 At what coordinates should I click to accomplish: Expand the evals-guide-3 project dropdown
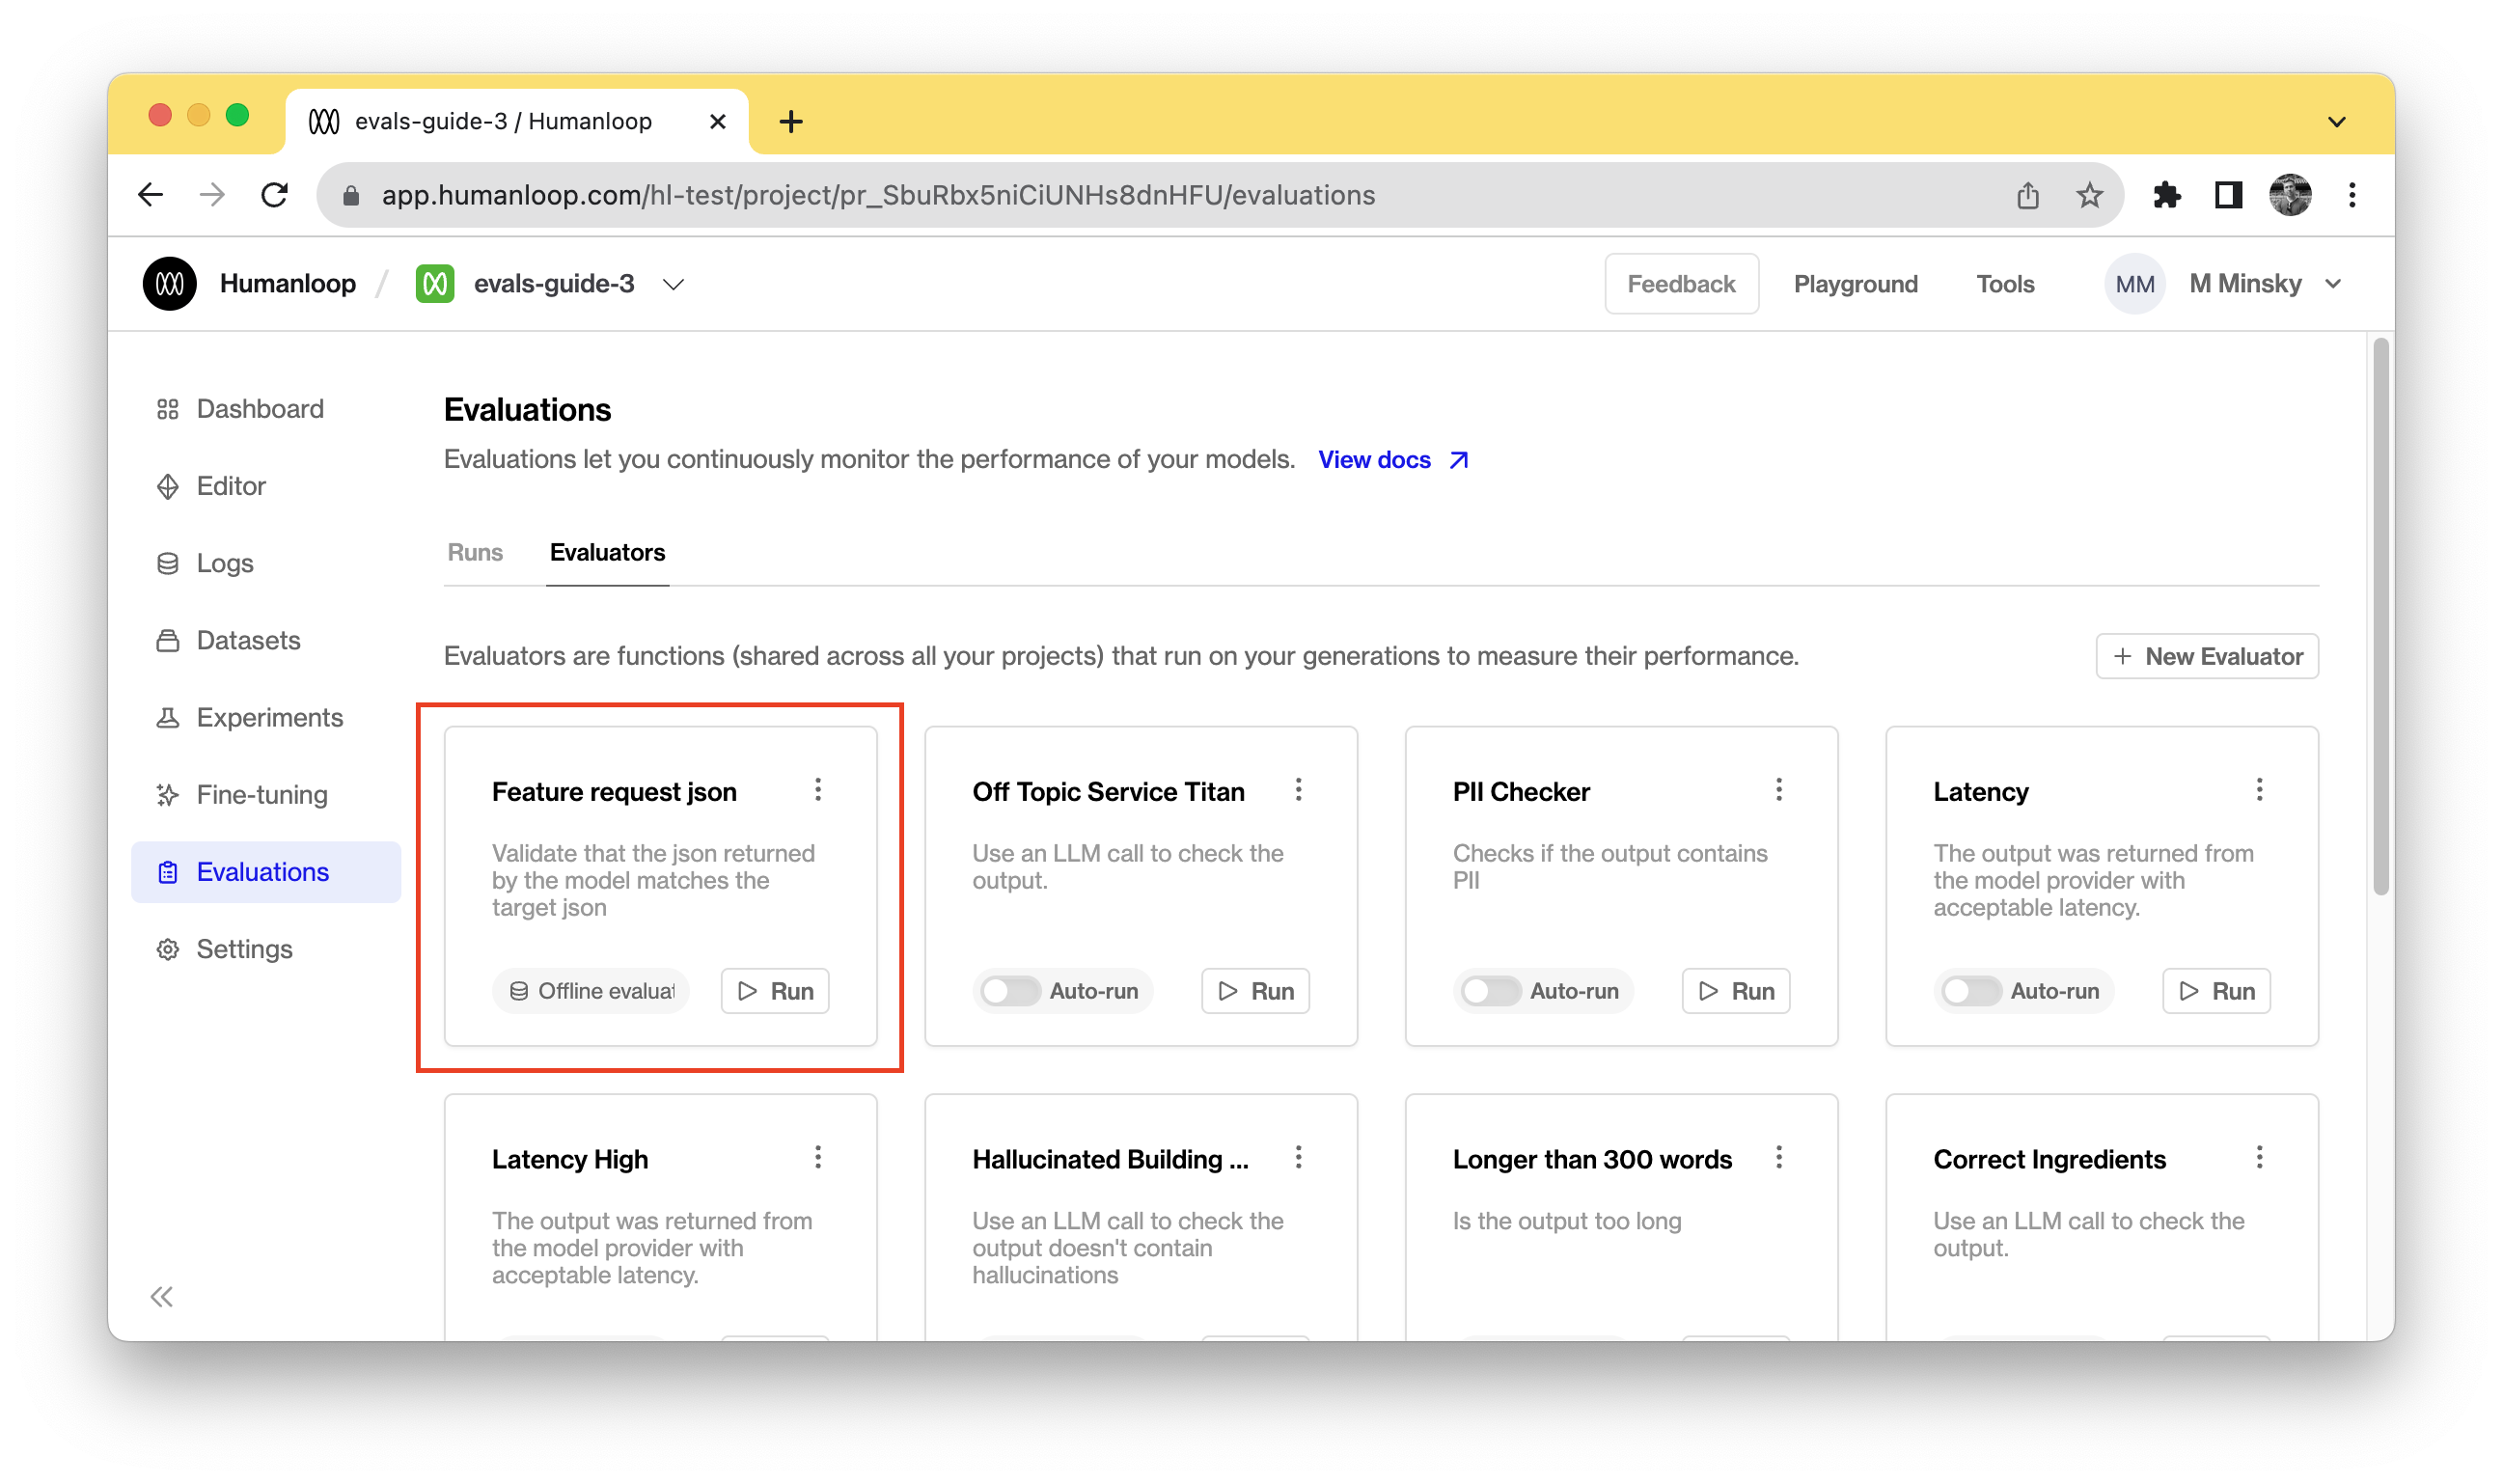674,285
